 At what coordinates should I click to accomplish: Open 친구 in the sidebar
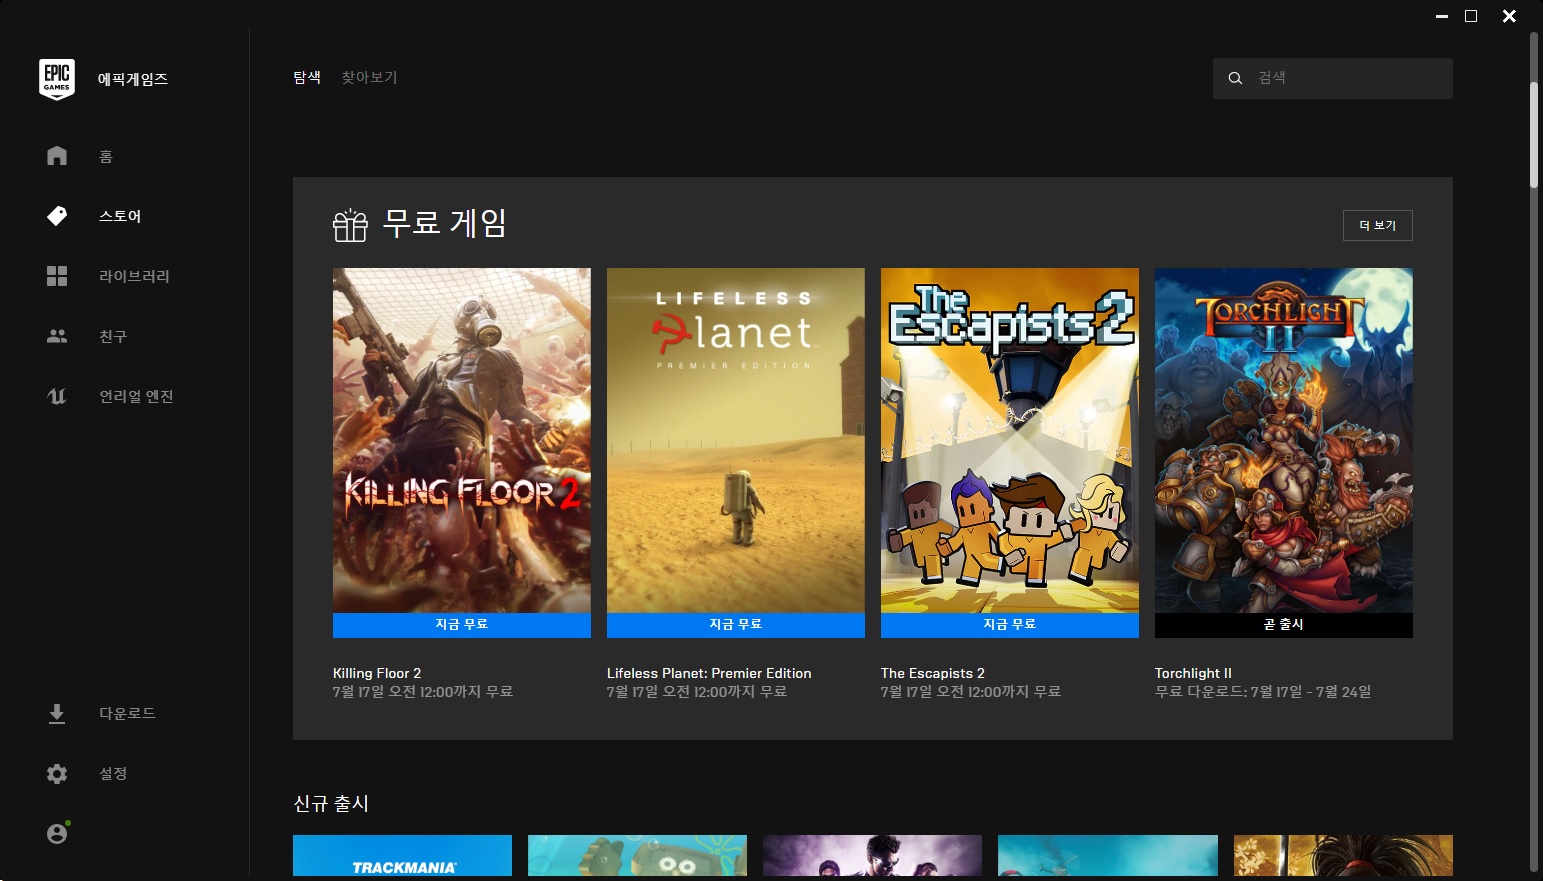click(113, 336)
